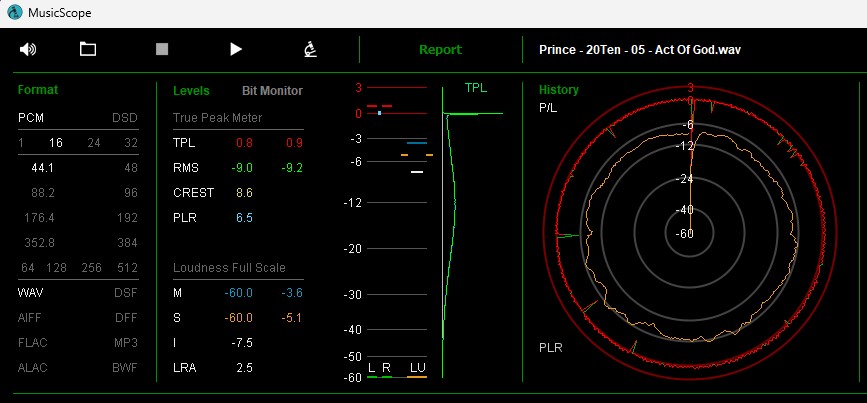Click the PCM format indicator
The image size is (867, 403).
[x=32, y=118]
